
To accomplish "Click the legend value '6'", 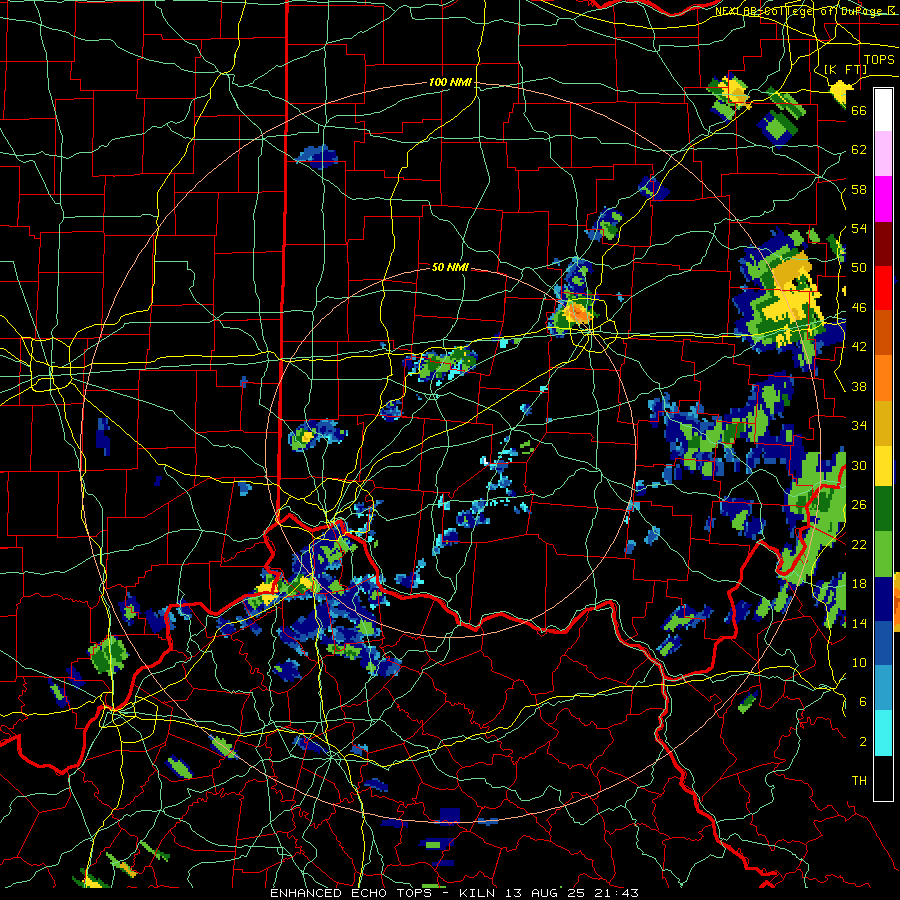I will point(863,702).
